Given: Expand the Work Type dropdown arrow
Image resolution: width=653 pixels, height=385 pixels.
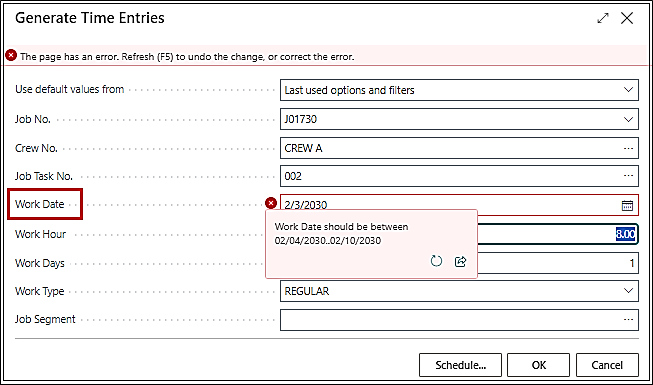Looking at the screenshot, I should tap(628, 291).
